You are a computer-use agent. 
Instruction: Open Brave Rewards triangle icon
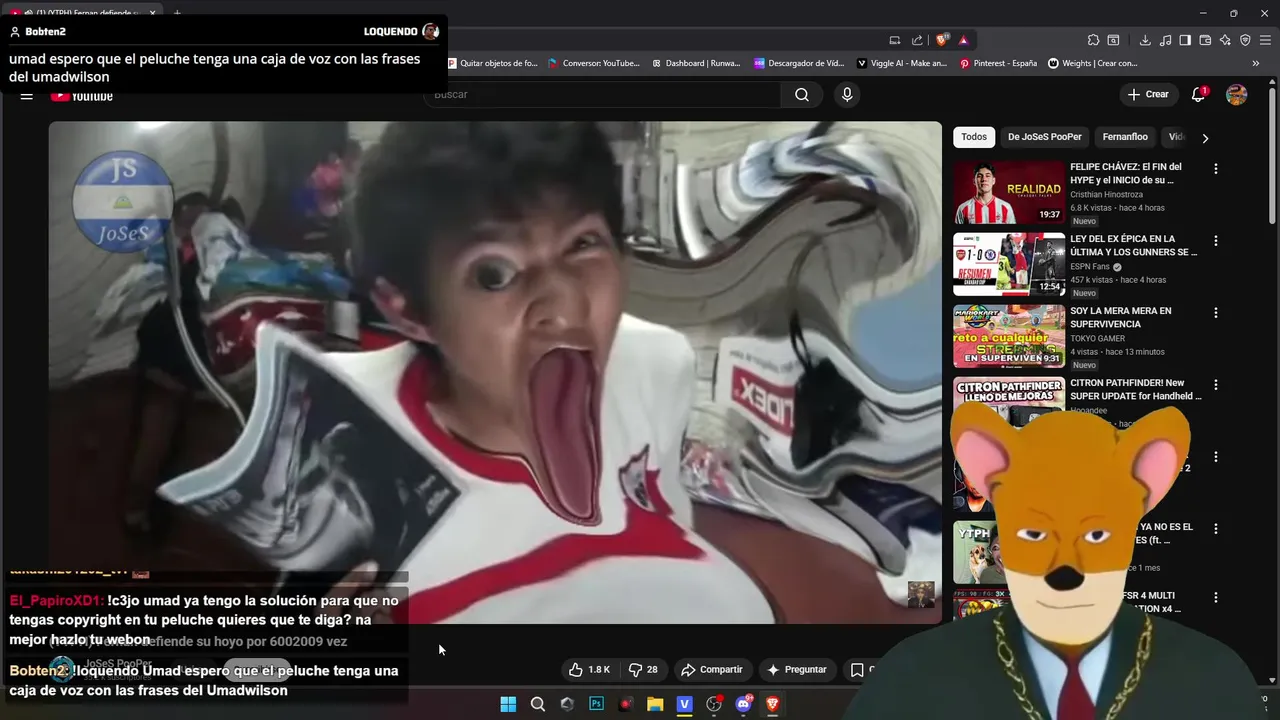point(963,40)
